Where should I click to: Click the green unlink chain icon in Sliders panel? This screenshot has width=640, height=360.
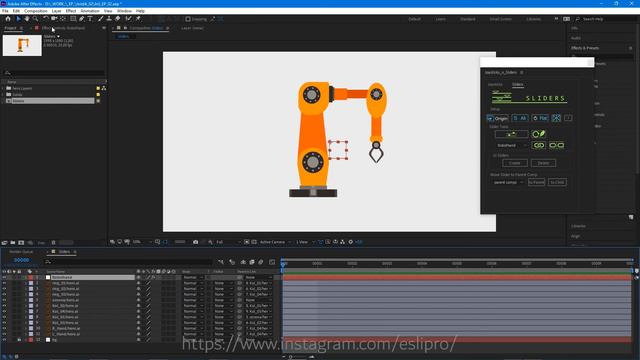coord(556,145)
